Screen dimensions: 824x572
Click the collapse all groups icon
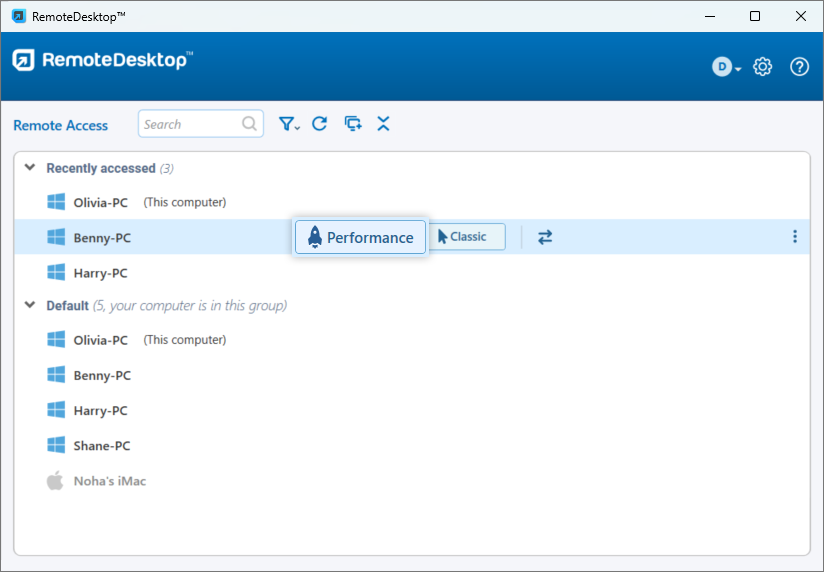(x=383, y=124)
